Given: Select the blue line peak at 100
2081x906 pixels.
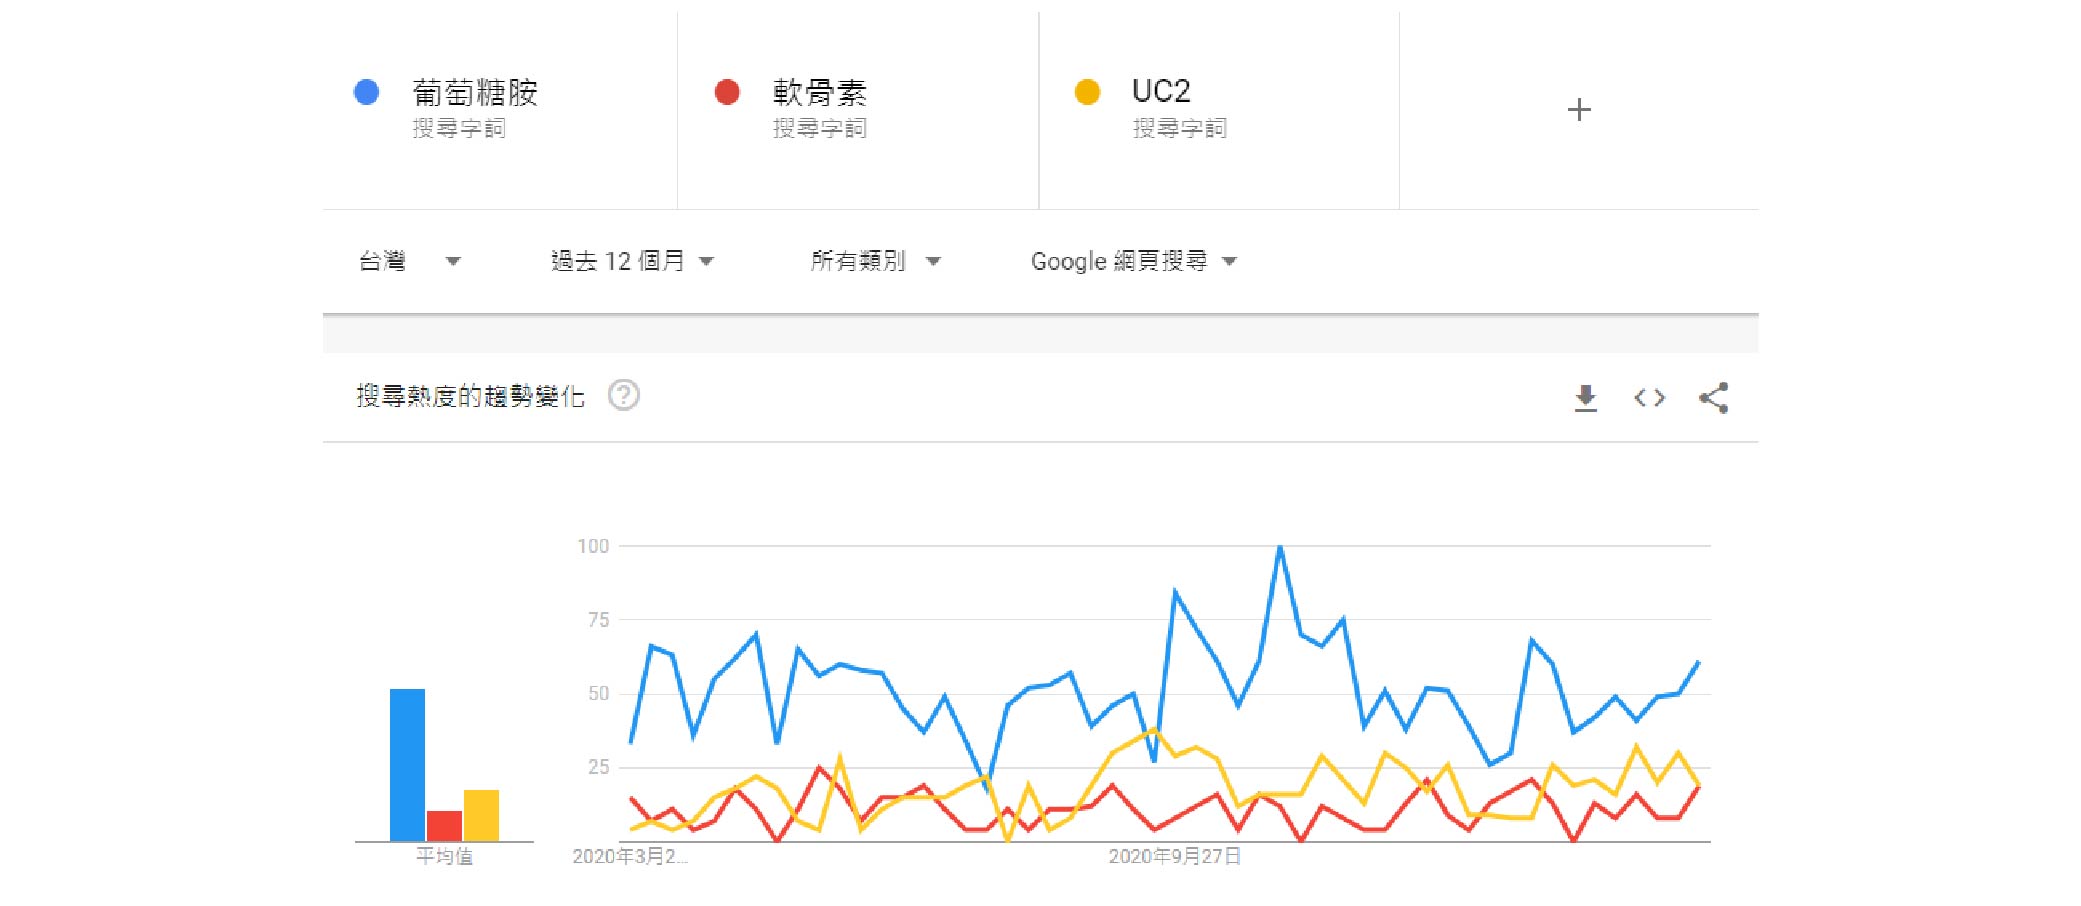Looking at the screenshot, I should 1279,547.
